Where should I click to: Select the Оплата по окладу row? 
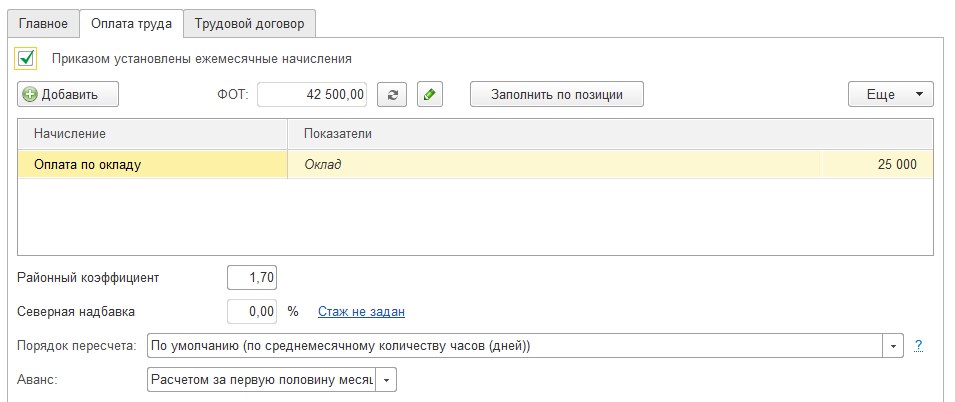[x=150, y=165]
